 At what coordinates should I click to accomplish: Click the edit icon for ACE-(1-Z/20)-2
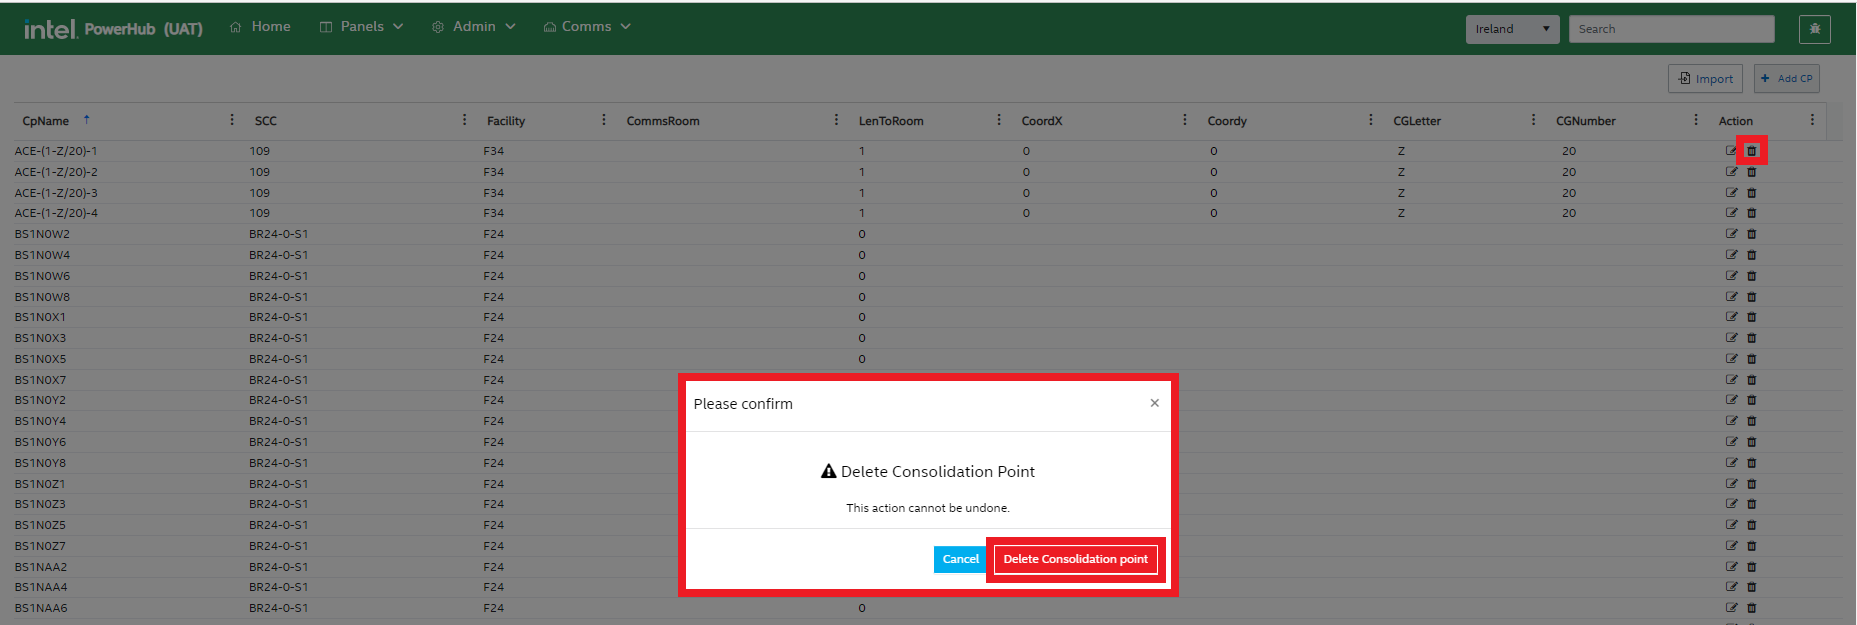pos(1731,172)
